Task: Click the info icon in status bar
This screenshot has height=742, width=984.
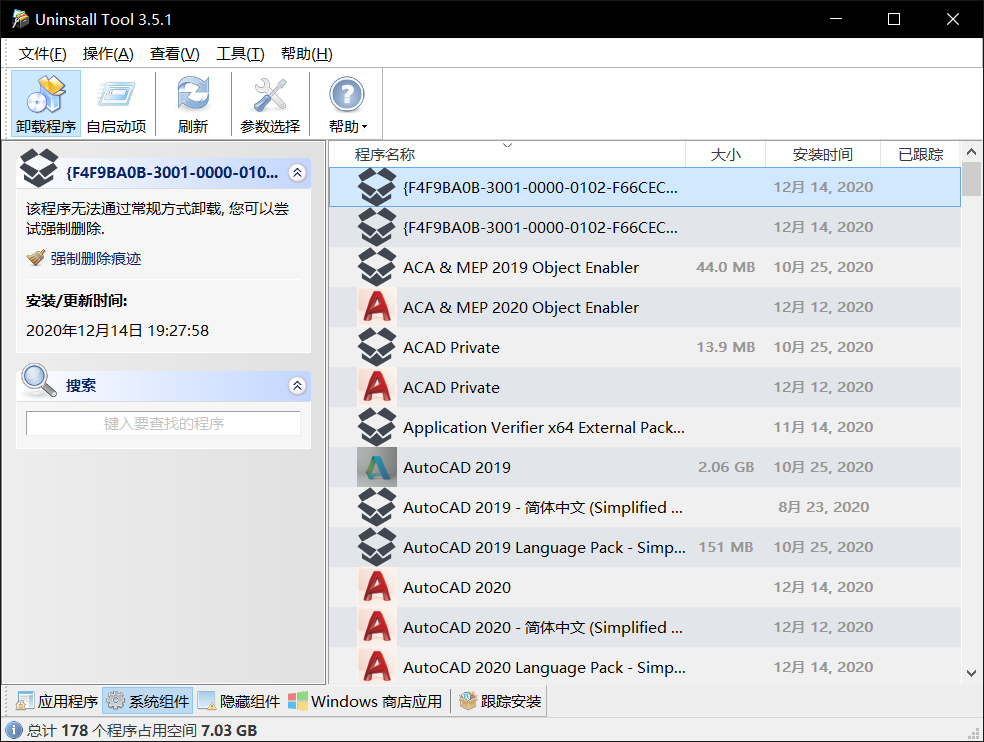Action: click(14, 730)
